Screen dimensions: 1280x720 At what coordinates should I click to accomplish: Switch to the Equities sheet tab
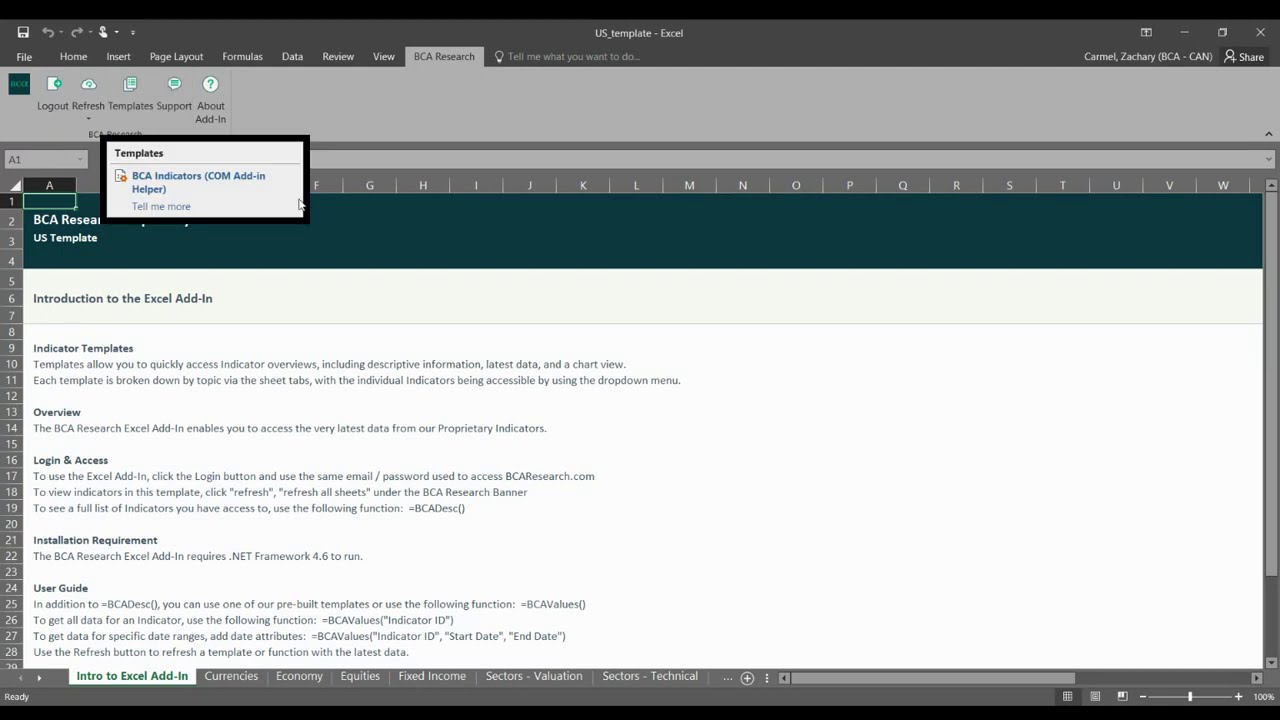pos(360,677)
